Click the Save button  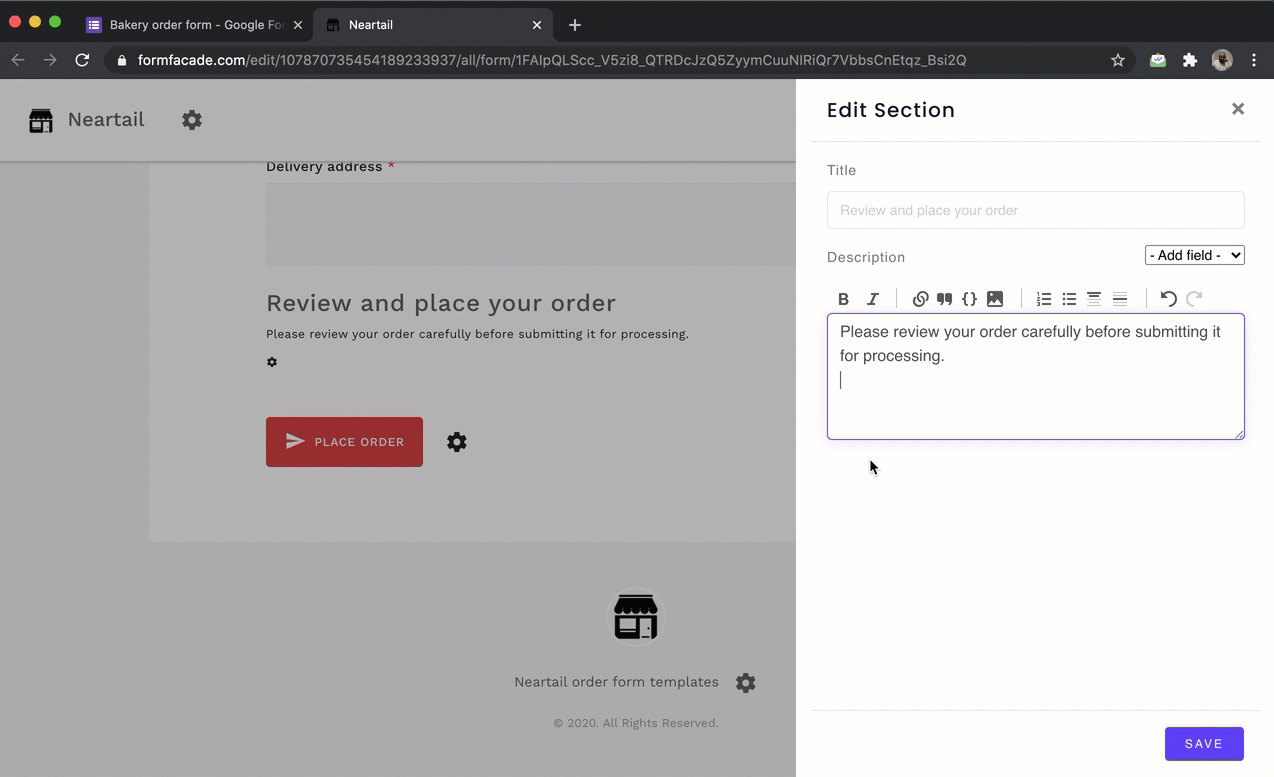click(x=1204, y=743)
